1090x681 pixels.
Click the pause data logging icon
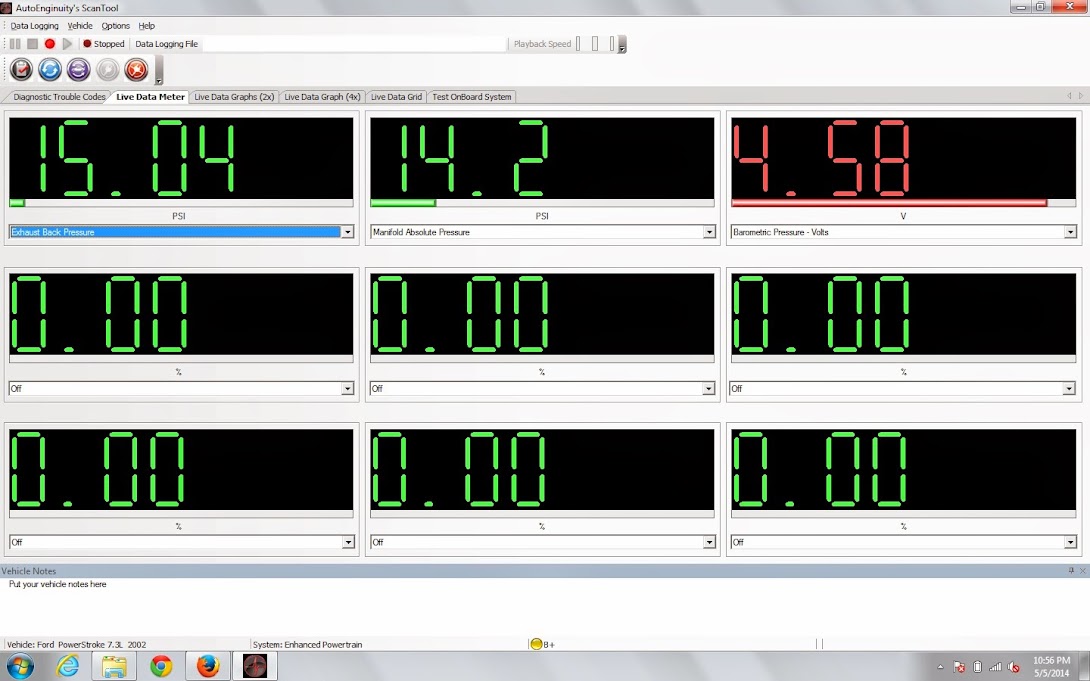[x=15, y=44]
